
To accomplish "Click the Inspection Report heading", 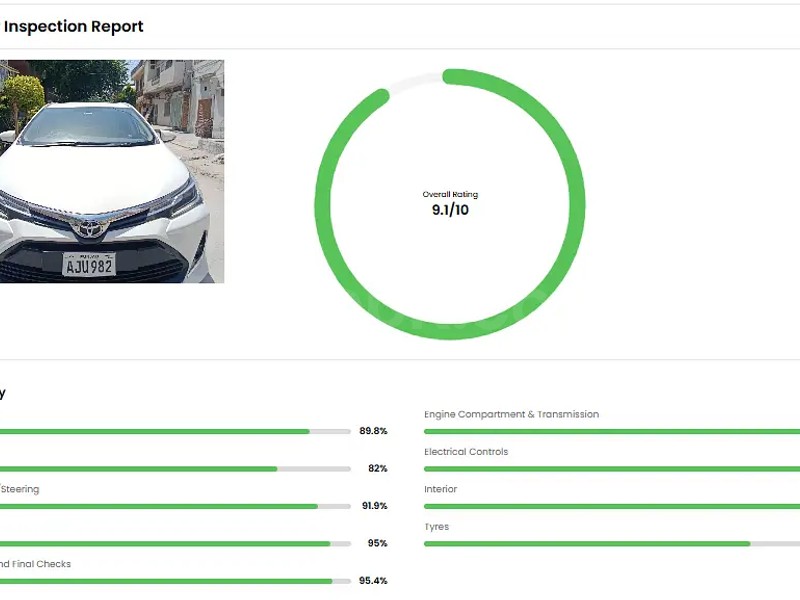I will 73,27.
